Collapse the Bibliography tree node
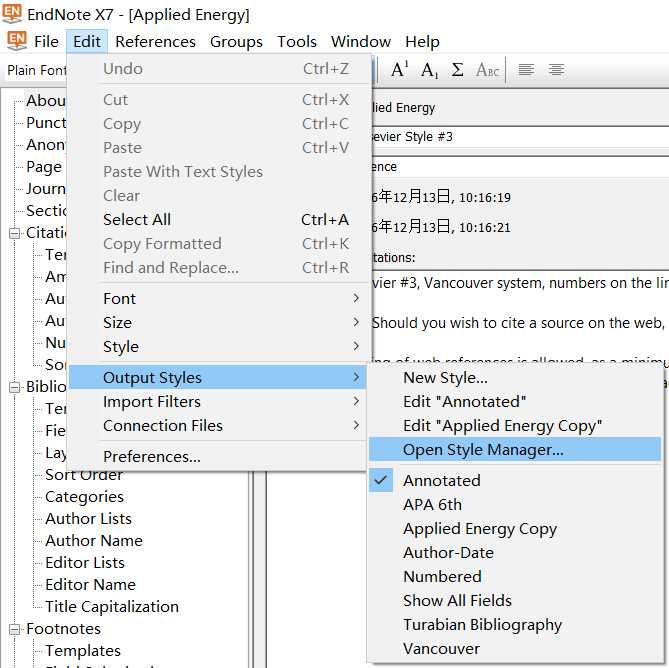This screenshot has width=669, height=668. pyautogui.click(x=15, y=387)
